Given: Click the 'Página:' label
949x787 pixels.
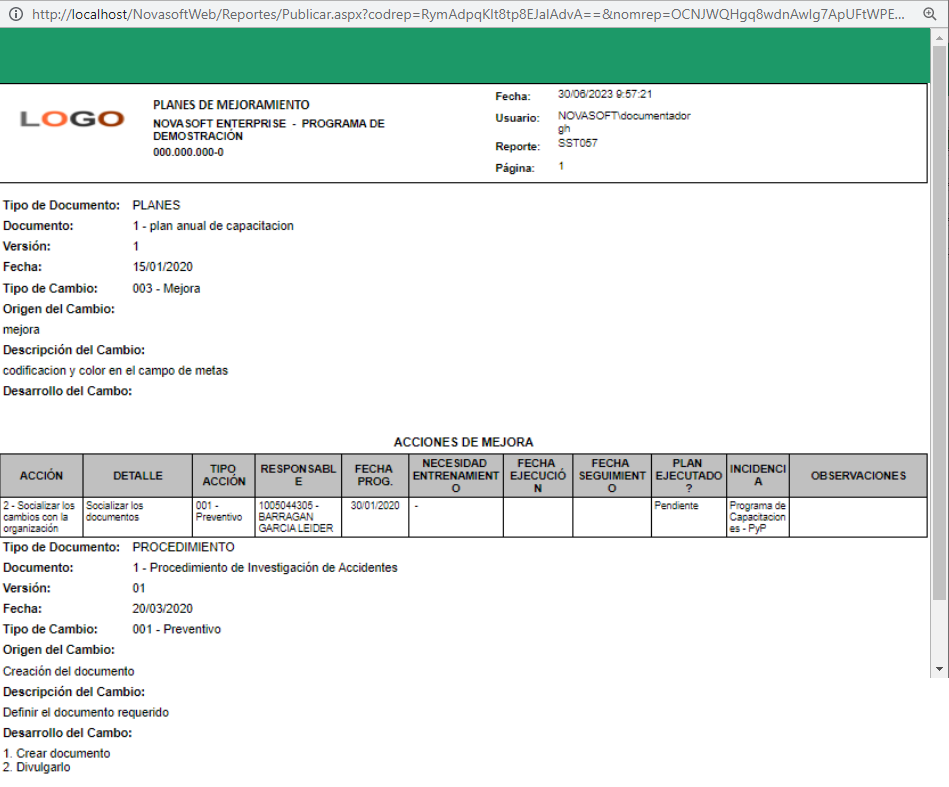Looking at the screenshot, I should [515, 168].
